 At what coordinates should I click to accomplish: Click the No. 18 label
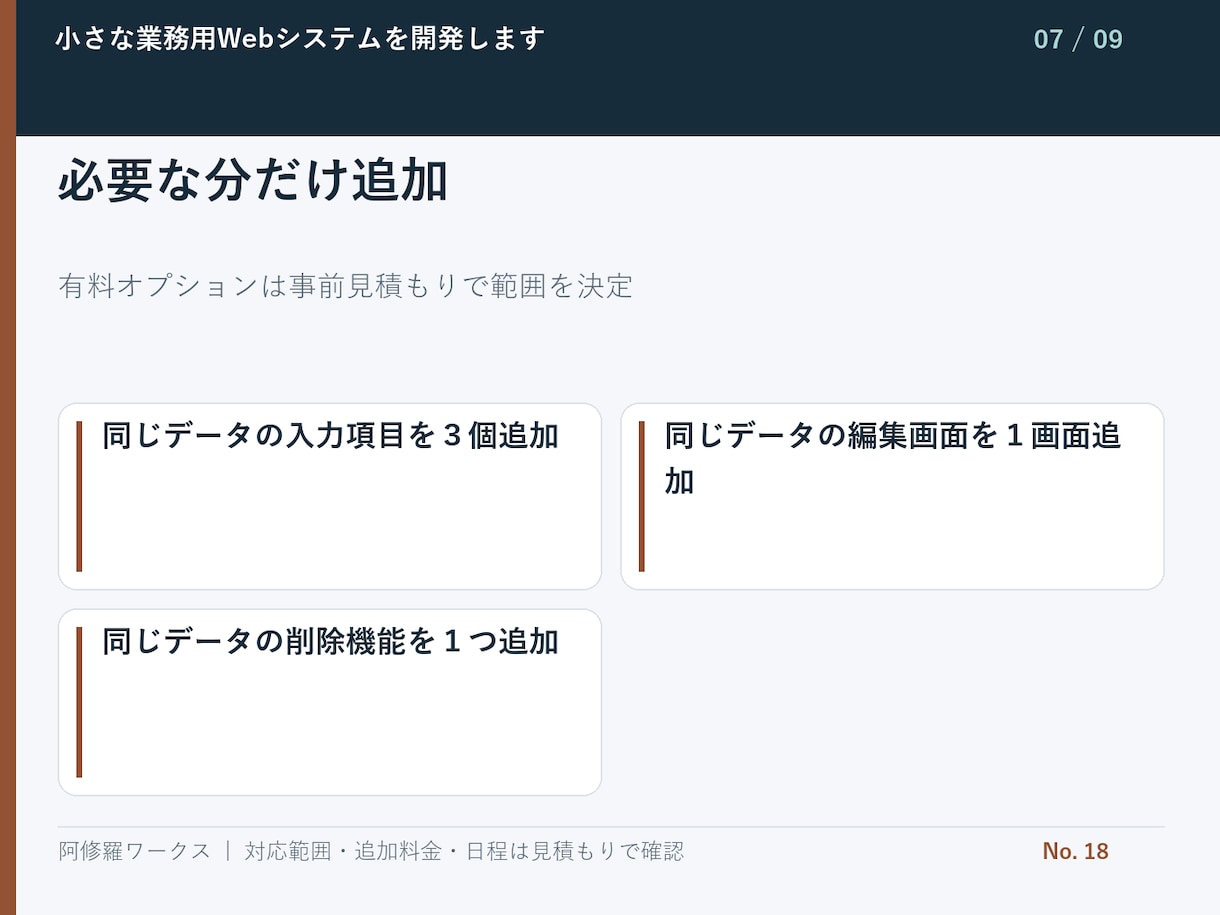(x=1076, y=851)
